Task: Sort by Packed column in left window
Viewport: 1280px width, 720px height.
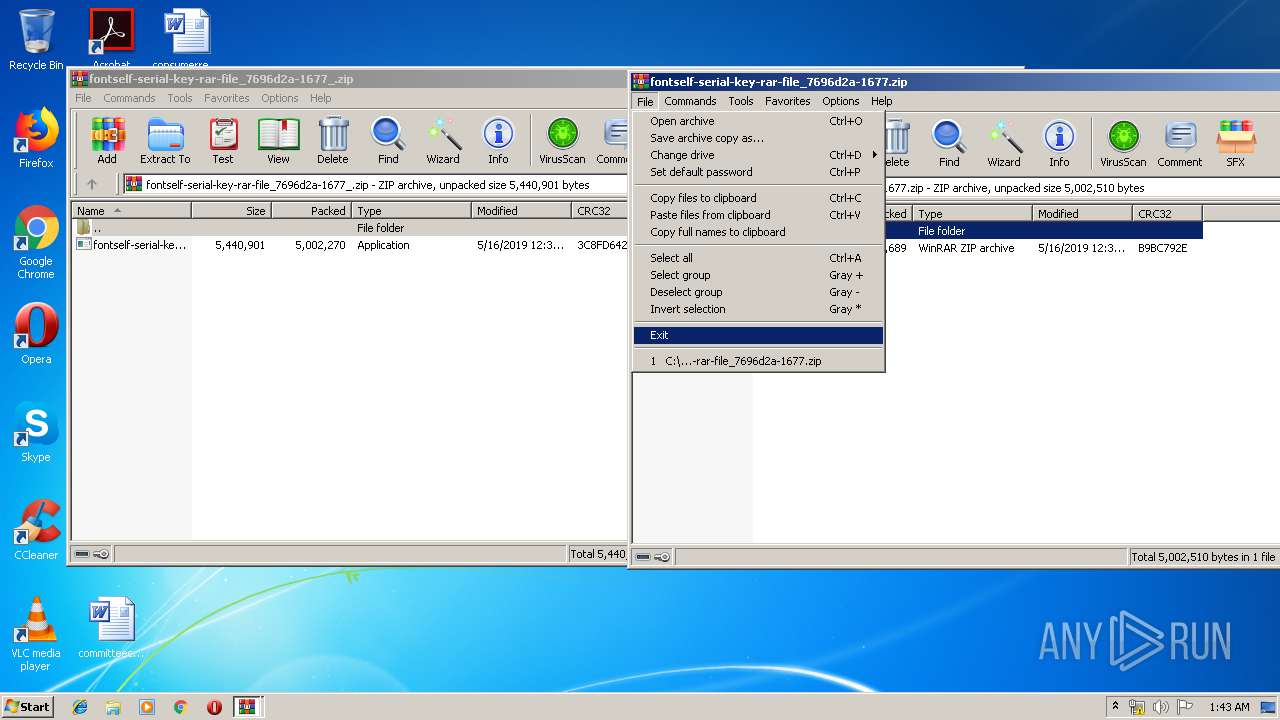Action: pos(311,211)
